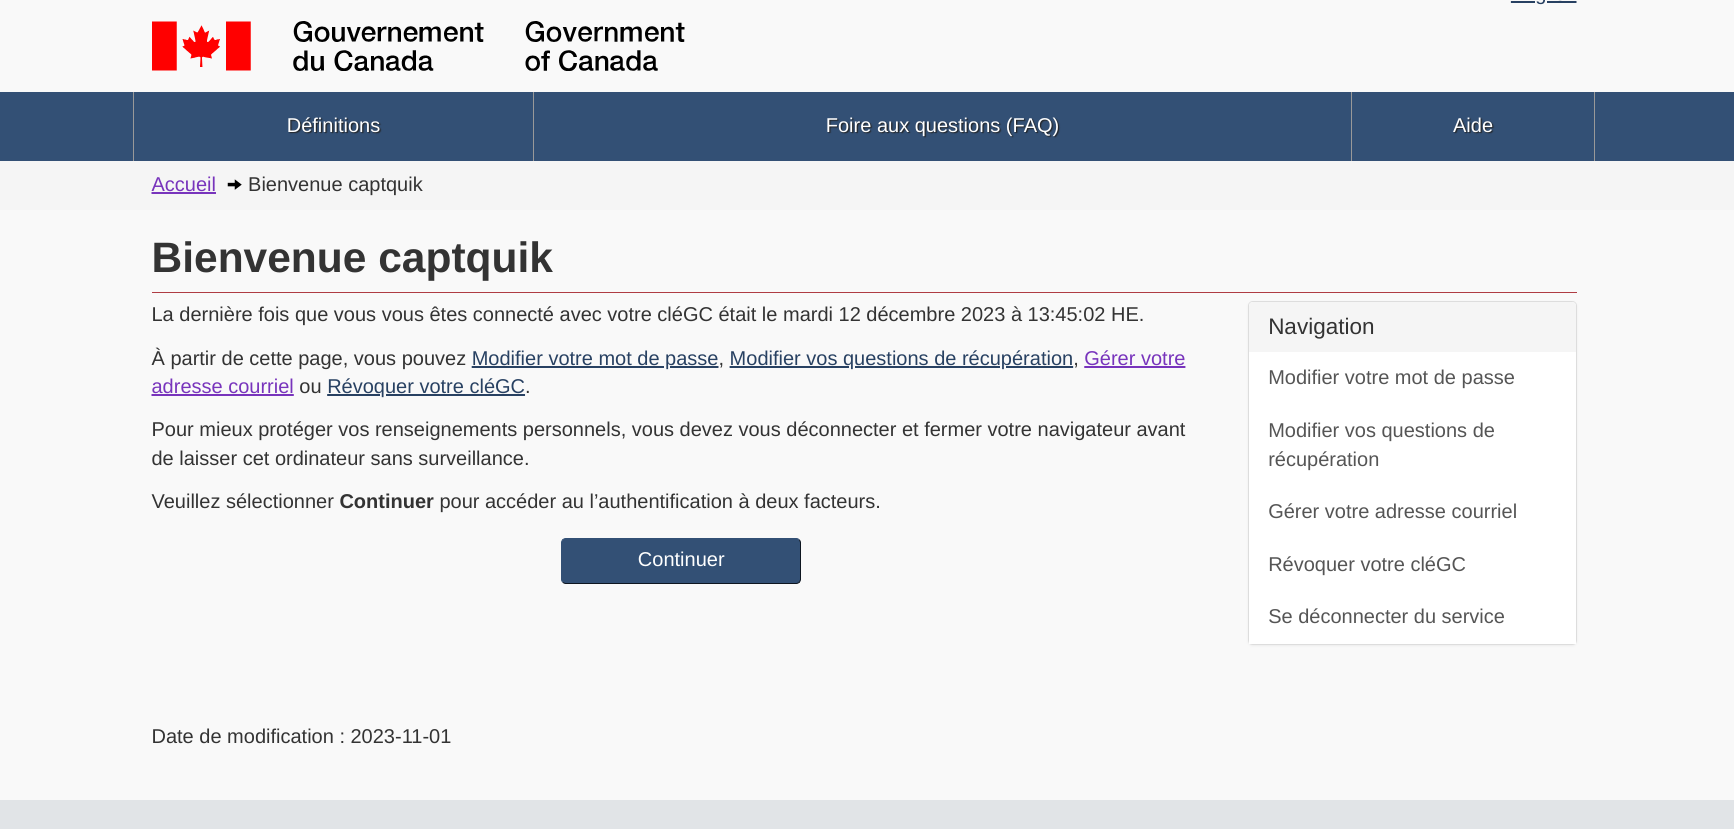Click the Canadian flag icon
Screen dimensions: 1734x829
(201, 46)
